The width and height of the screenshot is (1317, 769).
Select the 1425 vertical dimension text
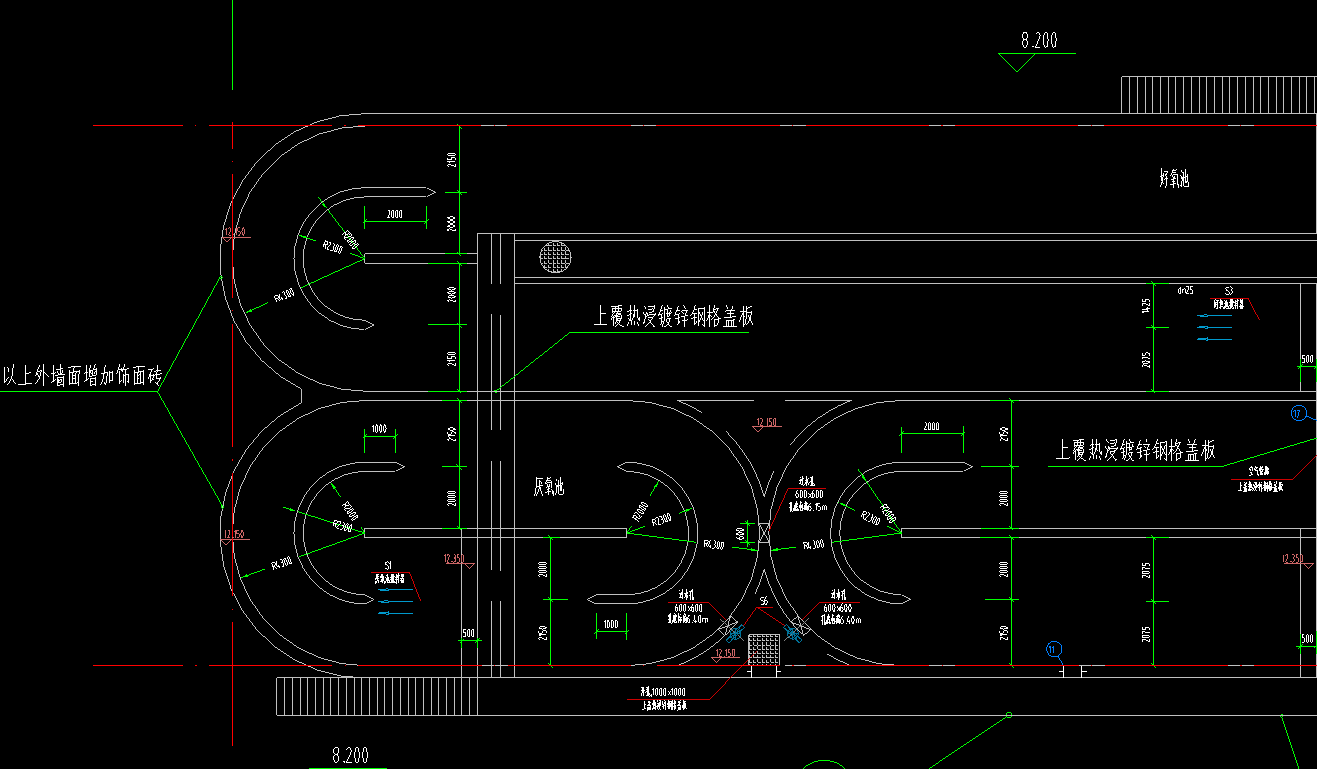[1147, 305]
